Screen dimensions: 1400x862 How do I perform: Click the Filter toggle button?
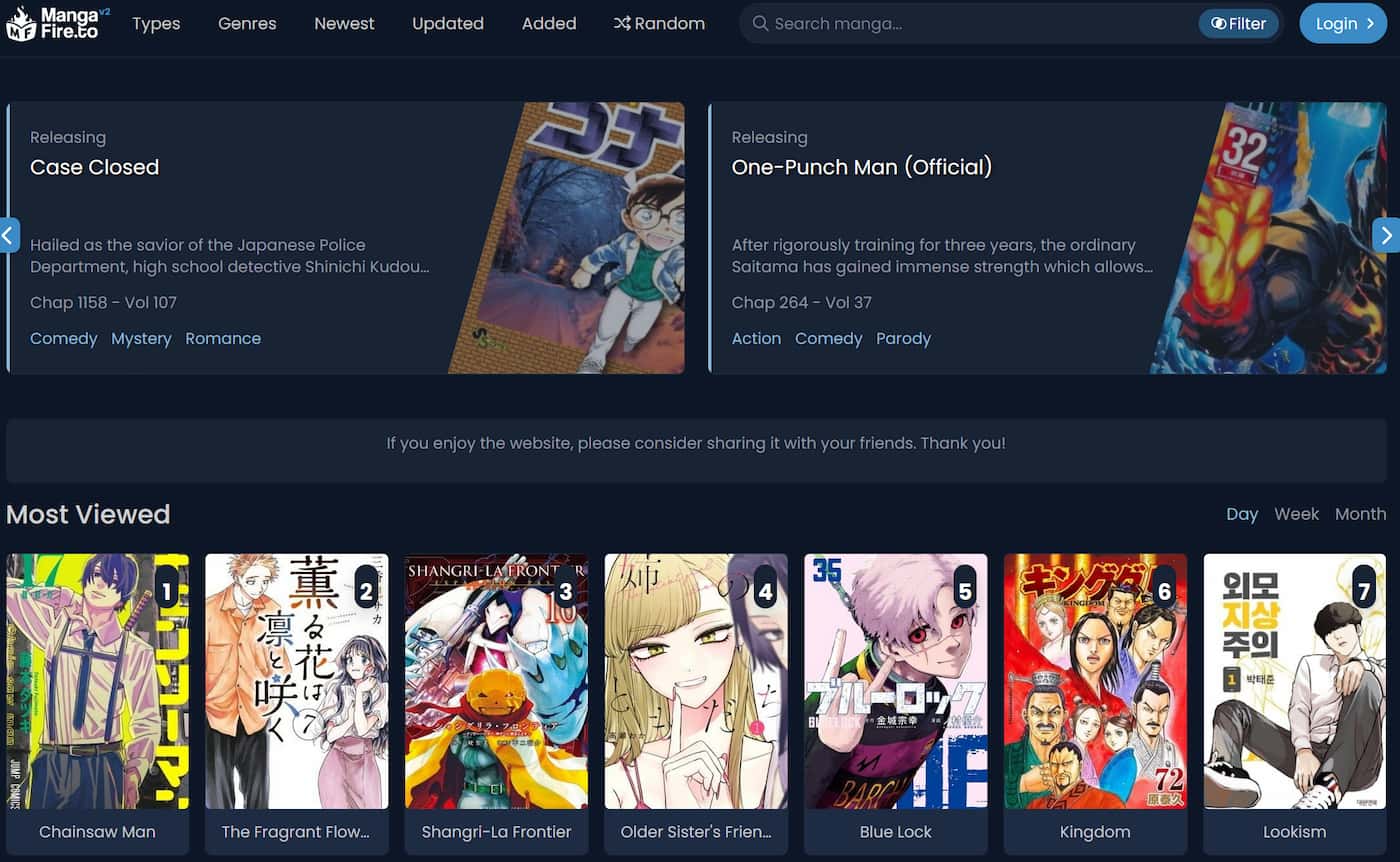1238,23
